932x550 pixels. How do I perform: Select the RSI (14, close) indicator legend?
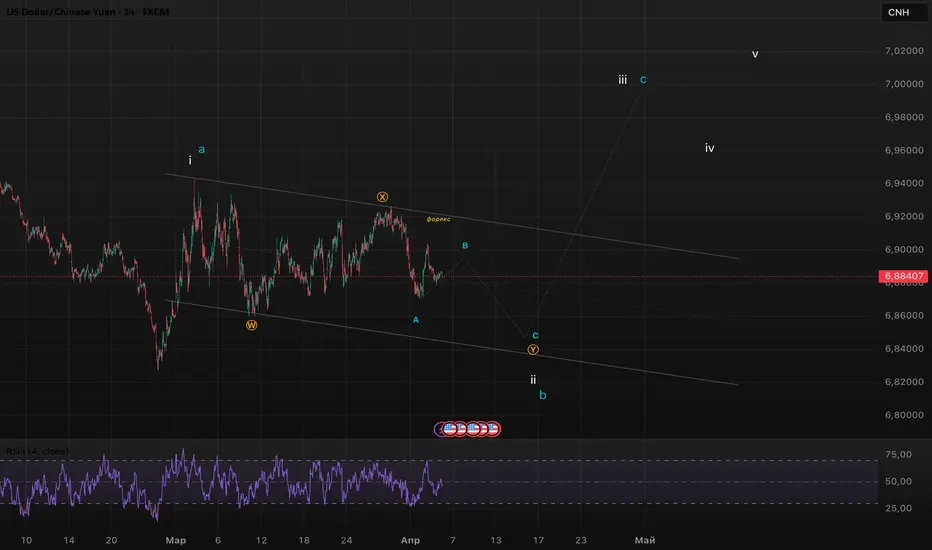pos(37,451)
